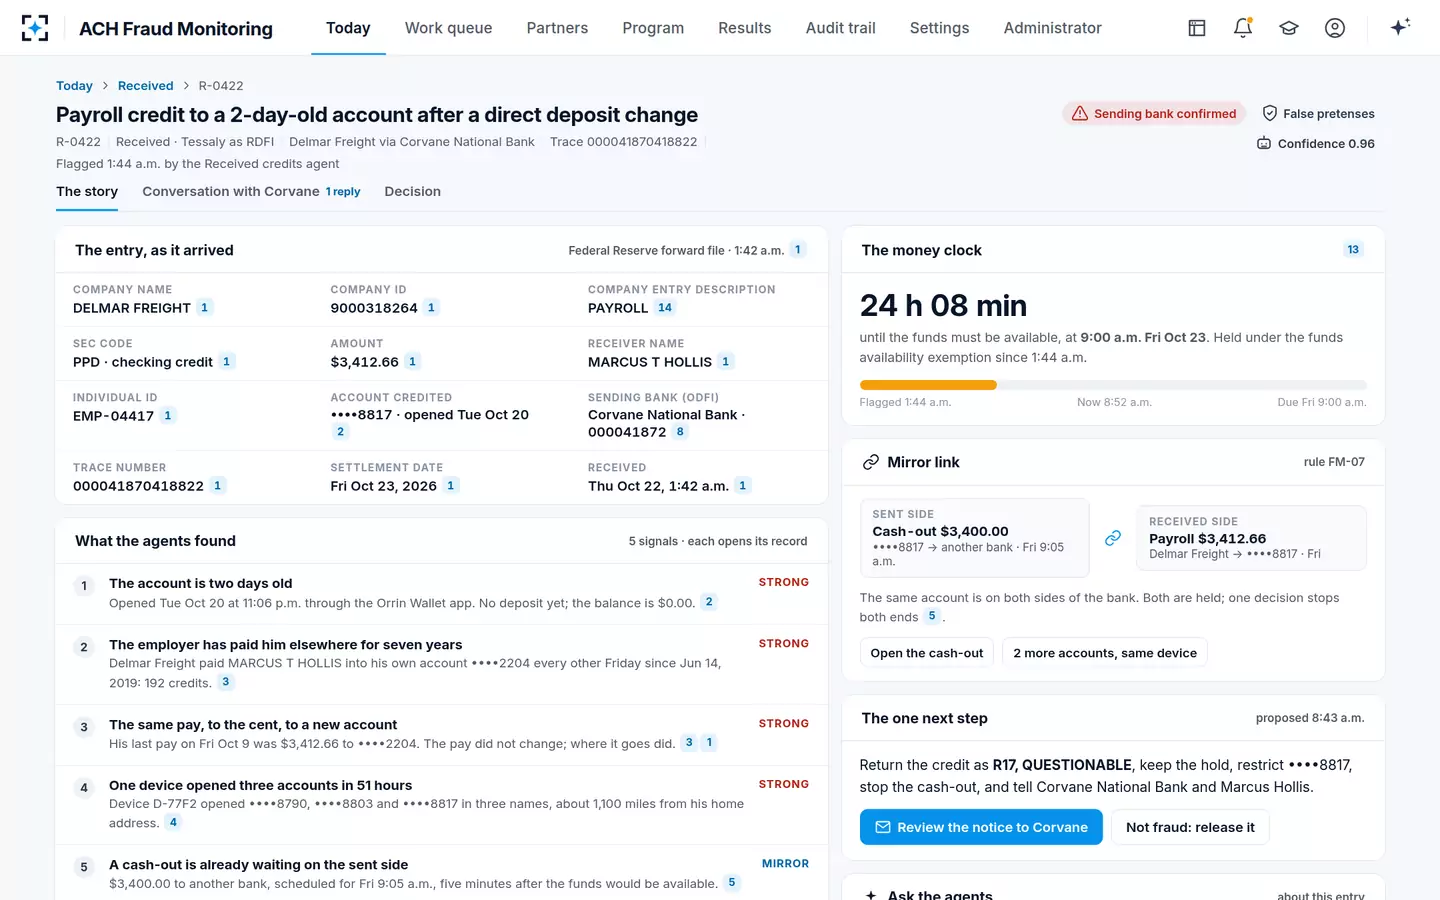Click Not fraud: release it button

pos(1190,827)
